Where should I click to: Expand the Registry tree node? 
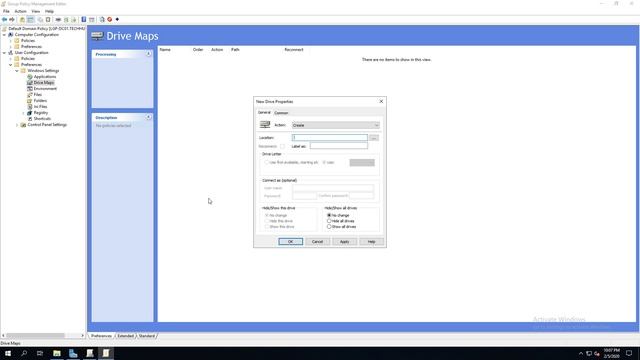(23, 113)
